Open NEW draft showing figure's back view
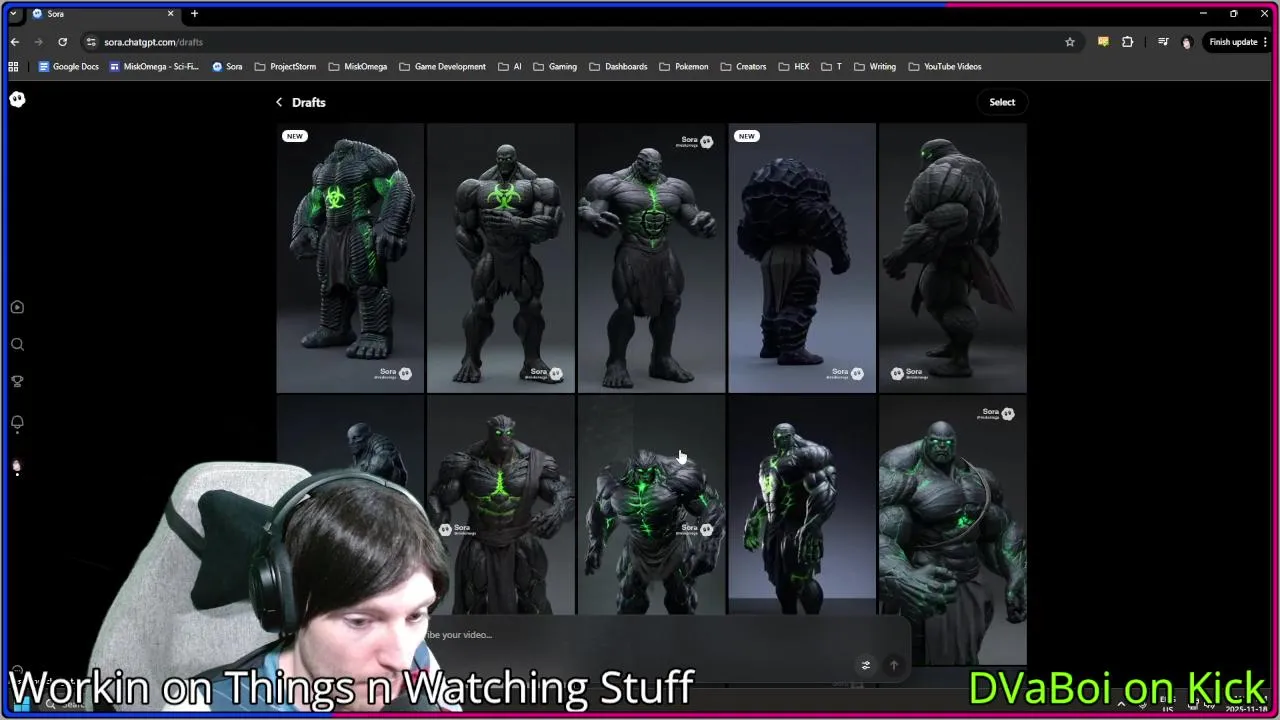 point(802,258)
